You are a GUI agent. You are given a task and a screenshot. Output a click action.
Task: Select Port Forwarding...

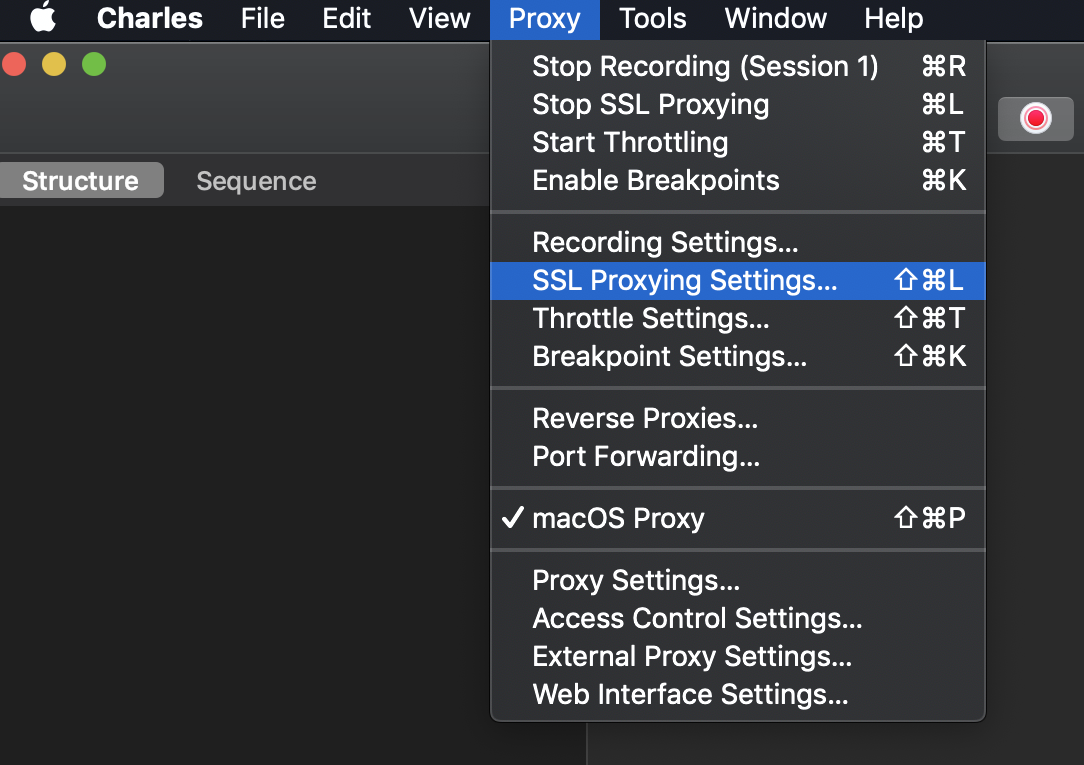pyautogui.click(x=738, y=456)
